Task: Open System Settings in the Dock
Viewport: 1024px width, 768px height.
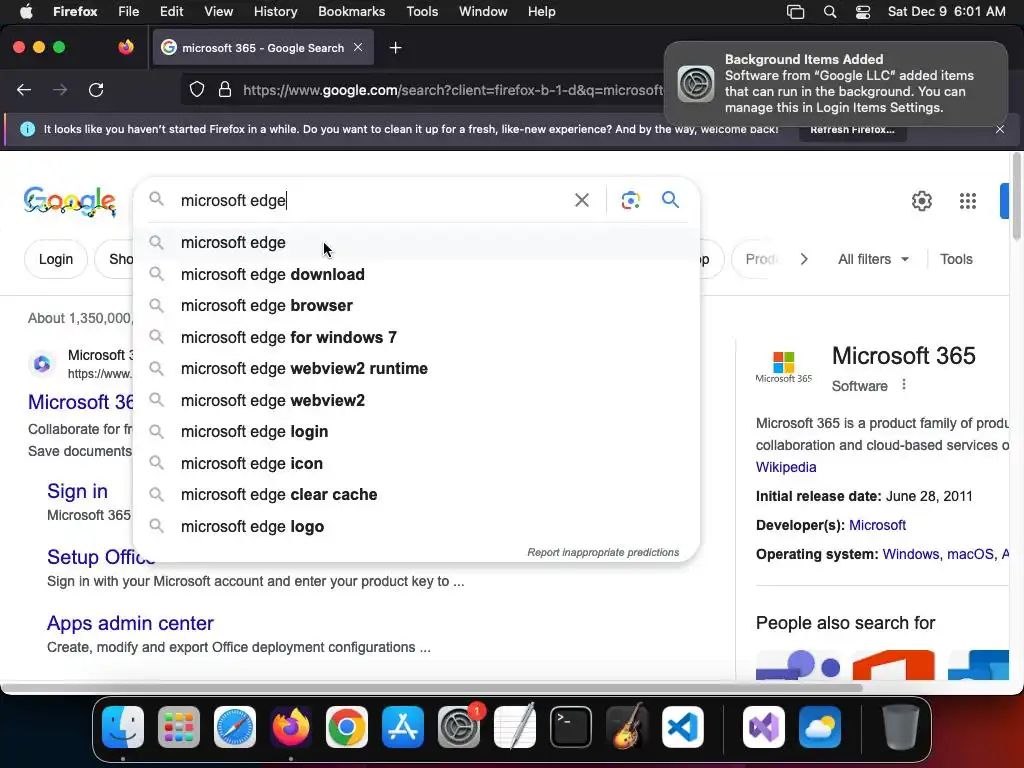Action: tap(459, 727)
